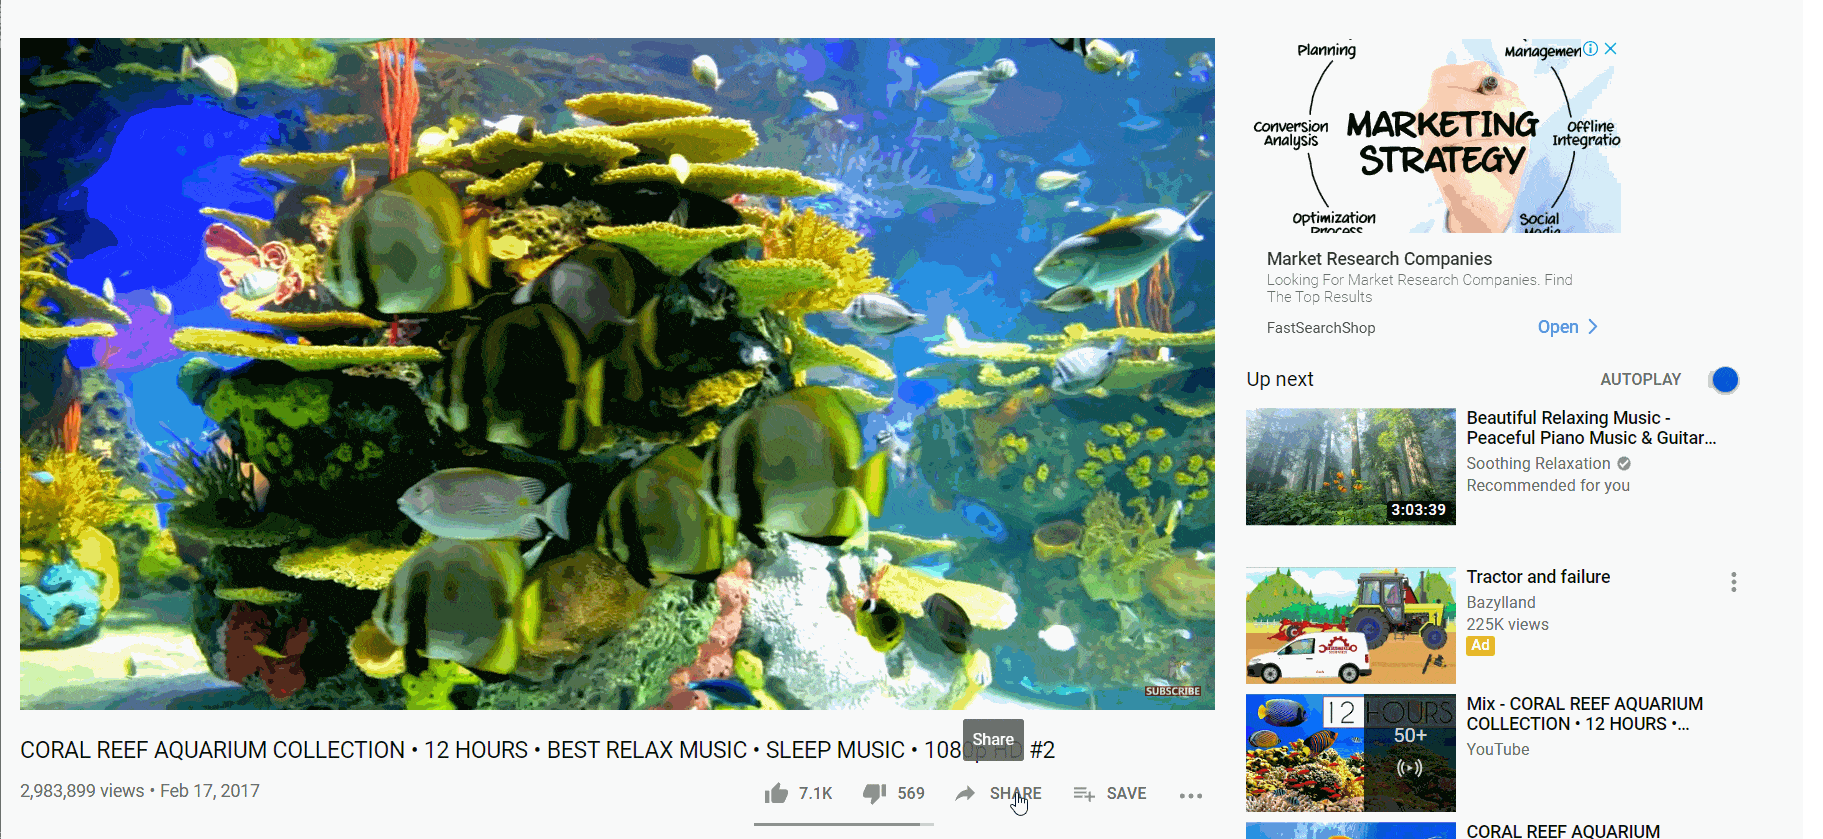Click the Soothing Relaxation channel name
Image resolution: width=1823 pixels, height=839 pixels.
(x=1538, y=464)
